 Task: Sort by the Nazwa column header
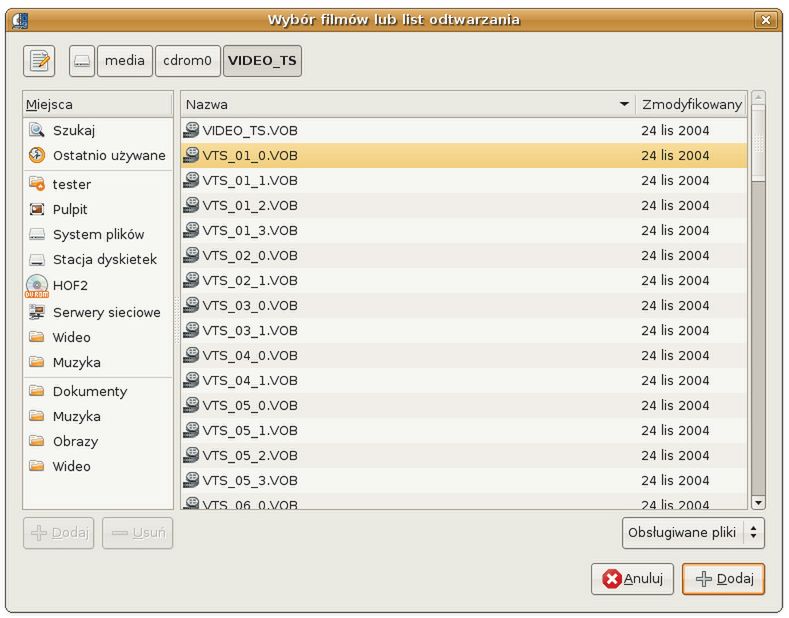(408, 105)
